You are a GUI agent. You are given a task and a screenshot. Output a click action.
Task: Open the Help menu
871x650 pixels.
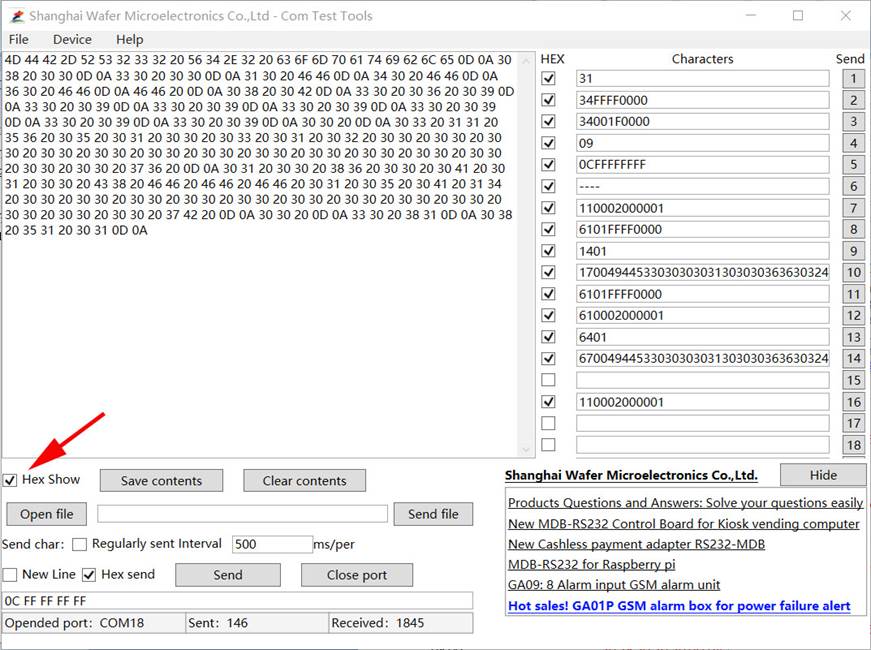(129, 39)
